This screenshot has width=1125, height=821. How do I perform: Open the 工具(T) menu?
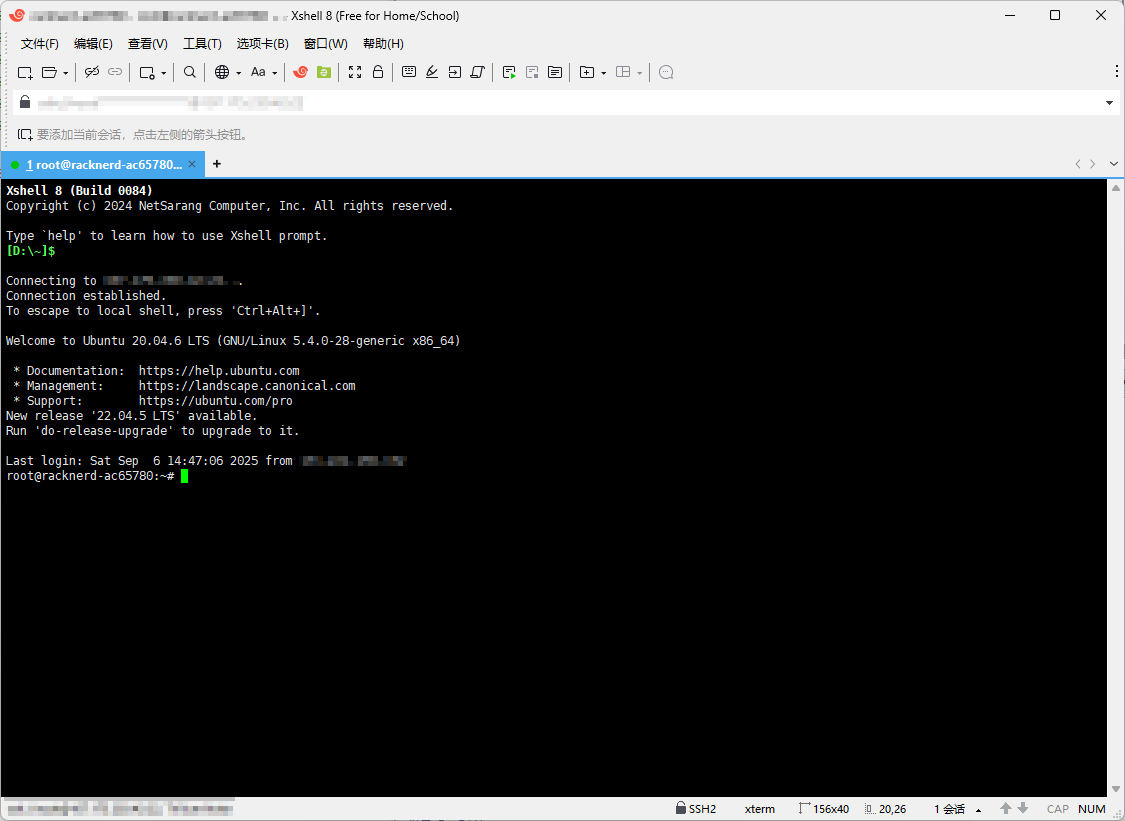[x=202, y=44]
